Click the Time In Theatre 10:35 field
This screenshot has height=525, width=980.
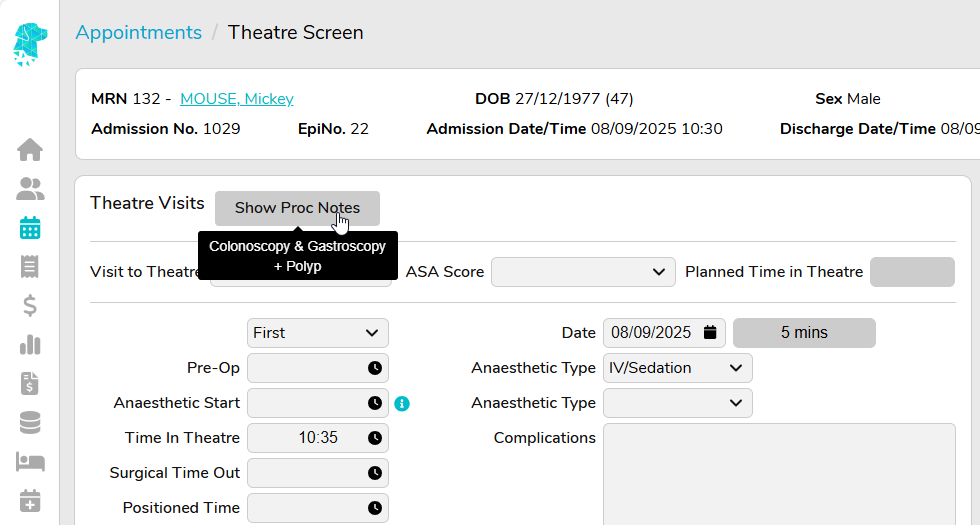(x=318, y=438)
